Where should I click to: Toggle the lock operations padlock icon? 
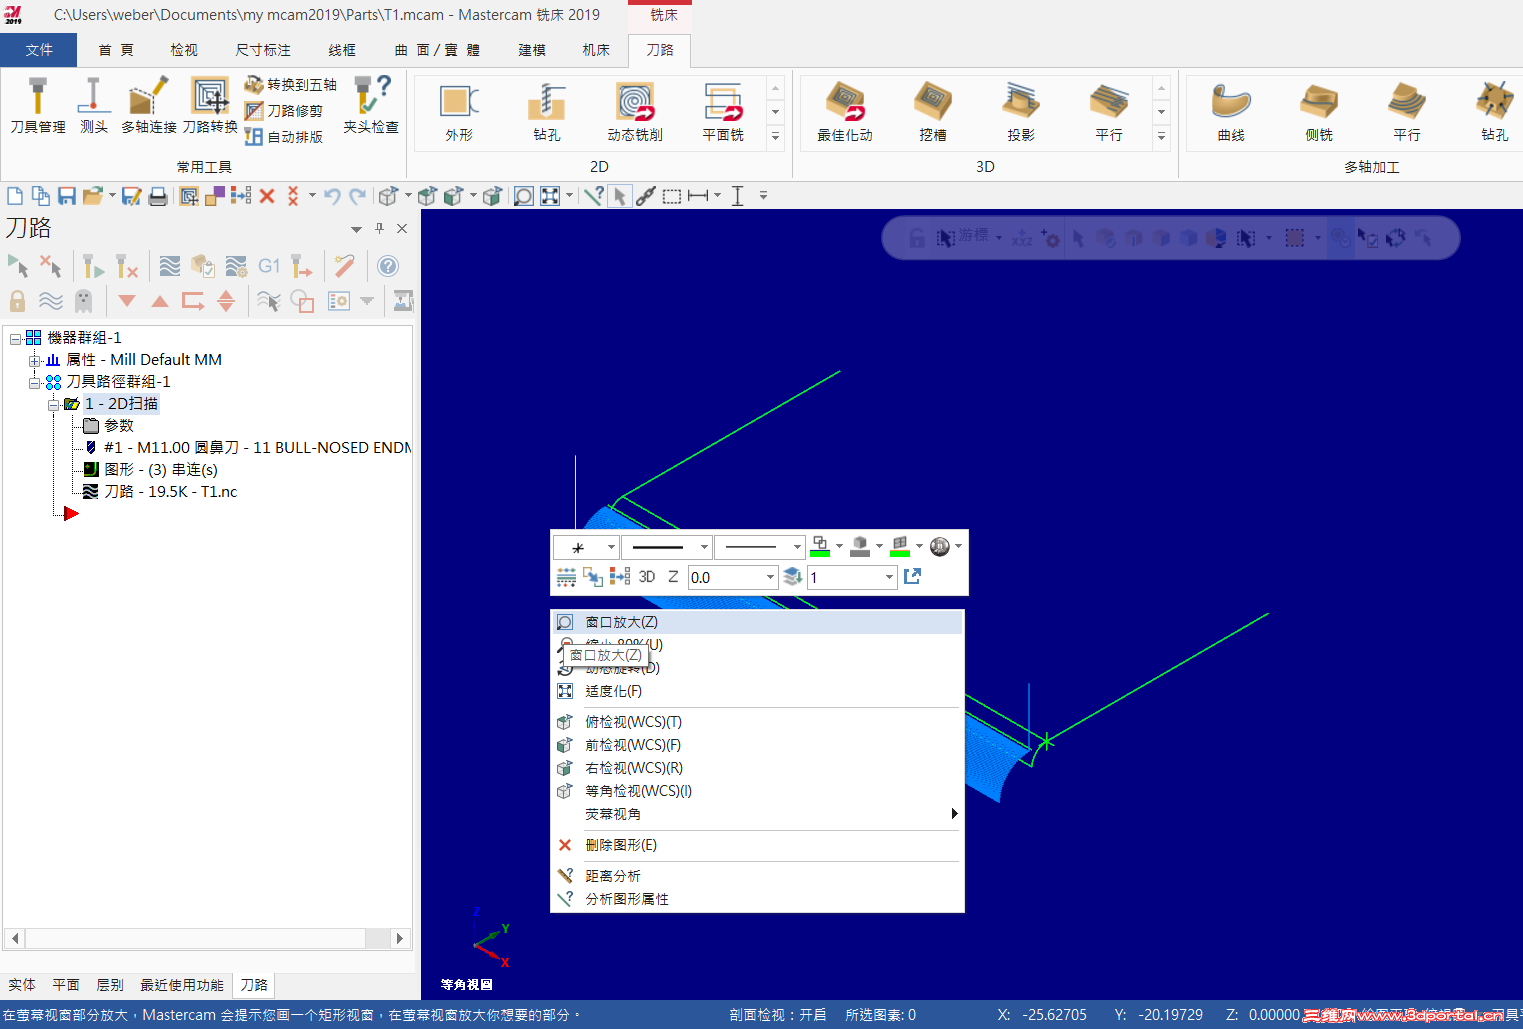pyautogui.click(x=17, y=301)
